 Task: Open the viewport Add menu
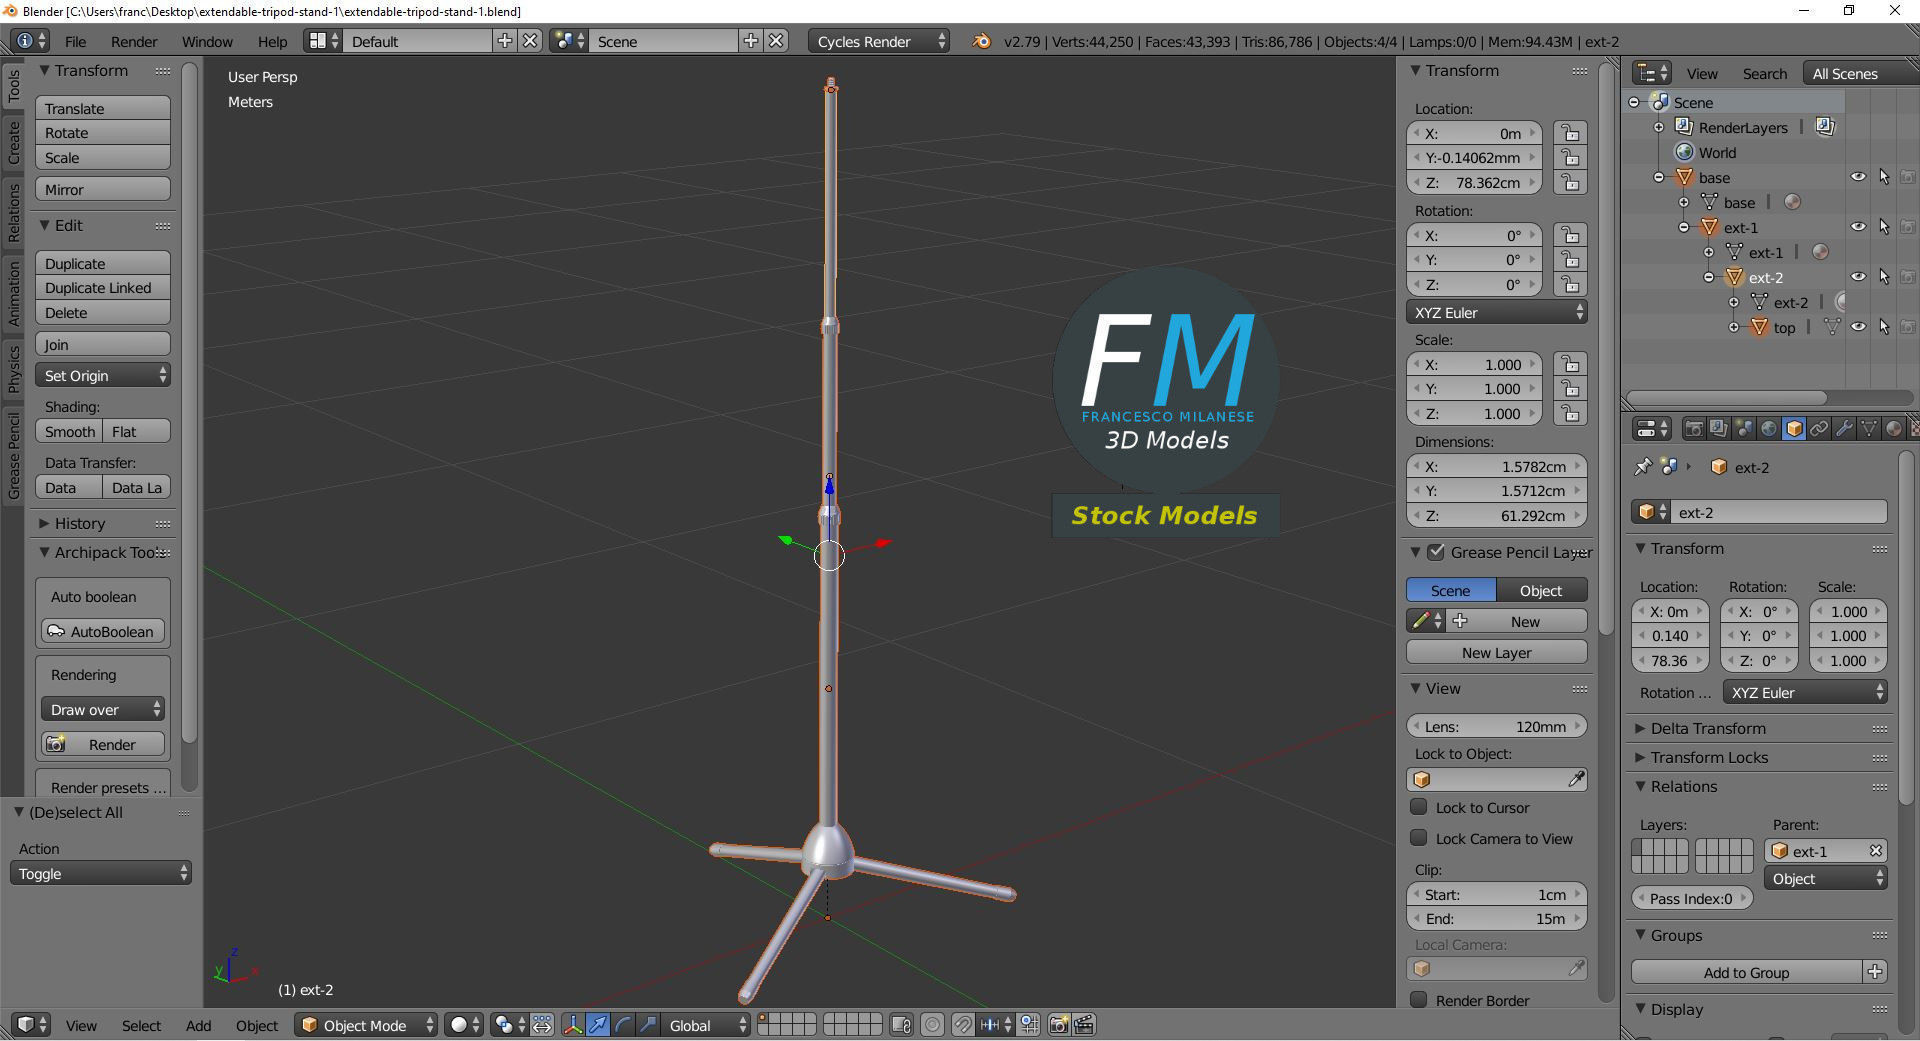click(198, 1025)
